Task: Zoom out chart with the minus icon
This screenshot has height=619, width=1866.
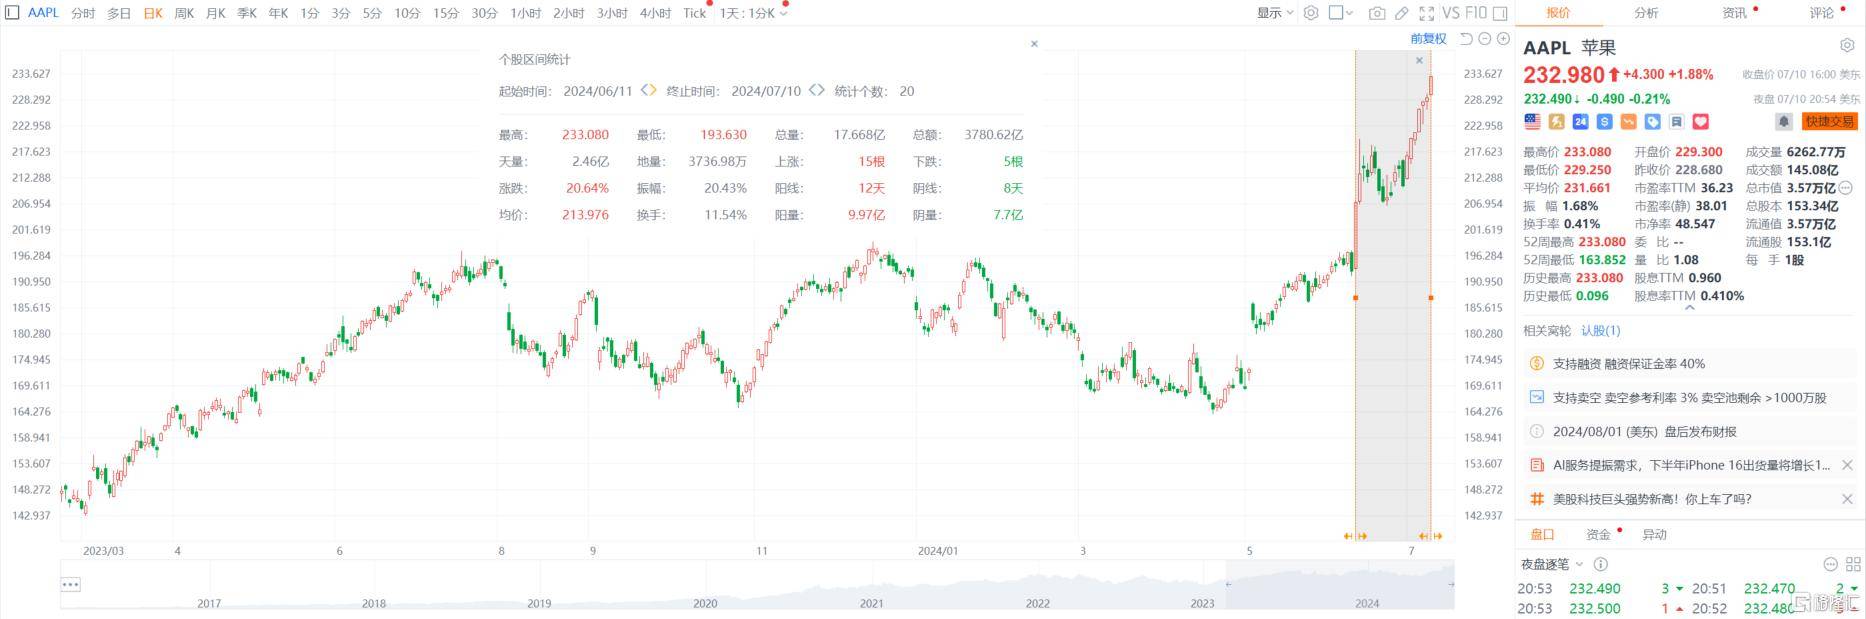Action: pyautogui.click(x=1485, y=38)
